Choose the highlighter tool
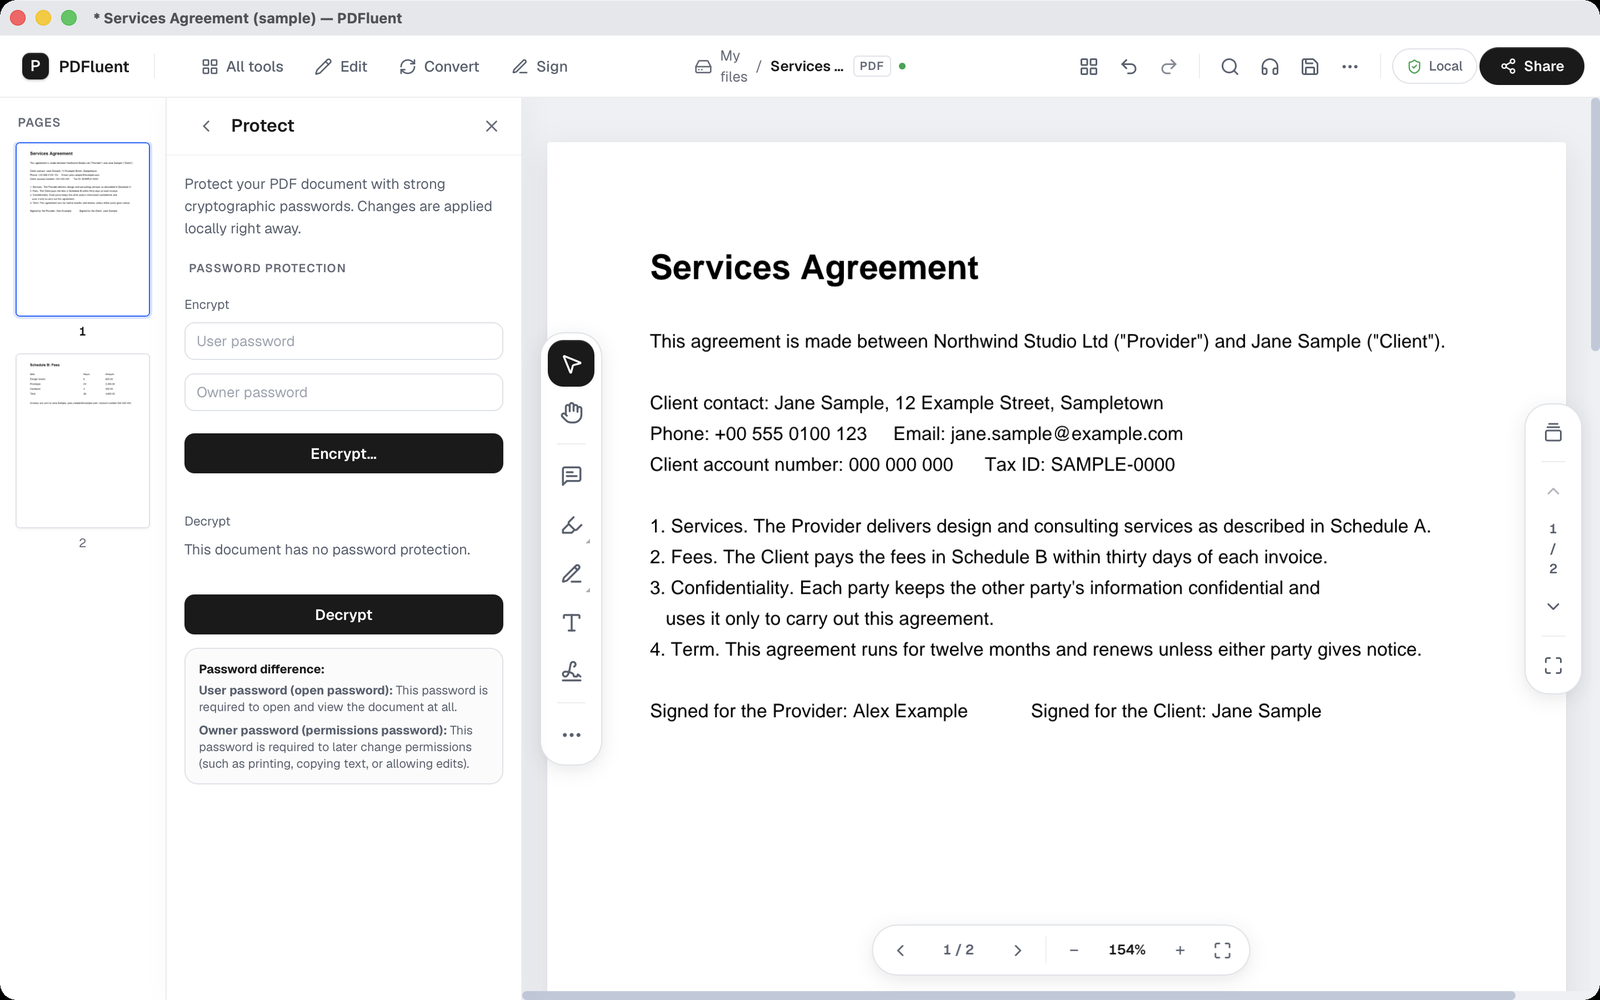1600x1000 pixels. (571, 525)
